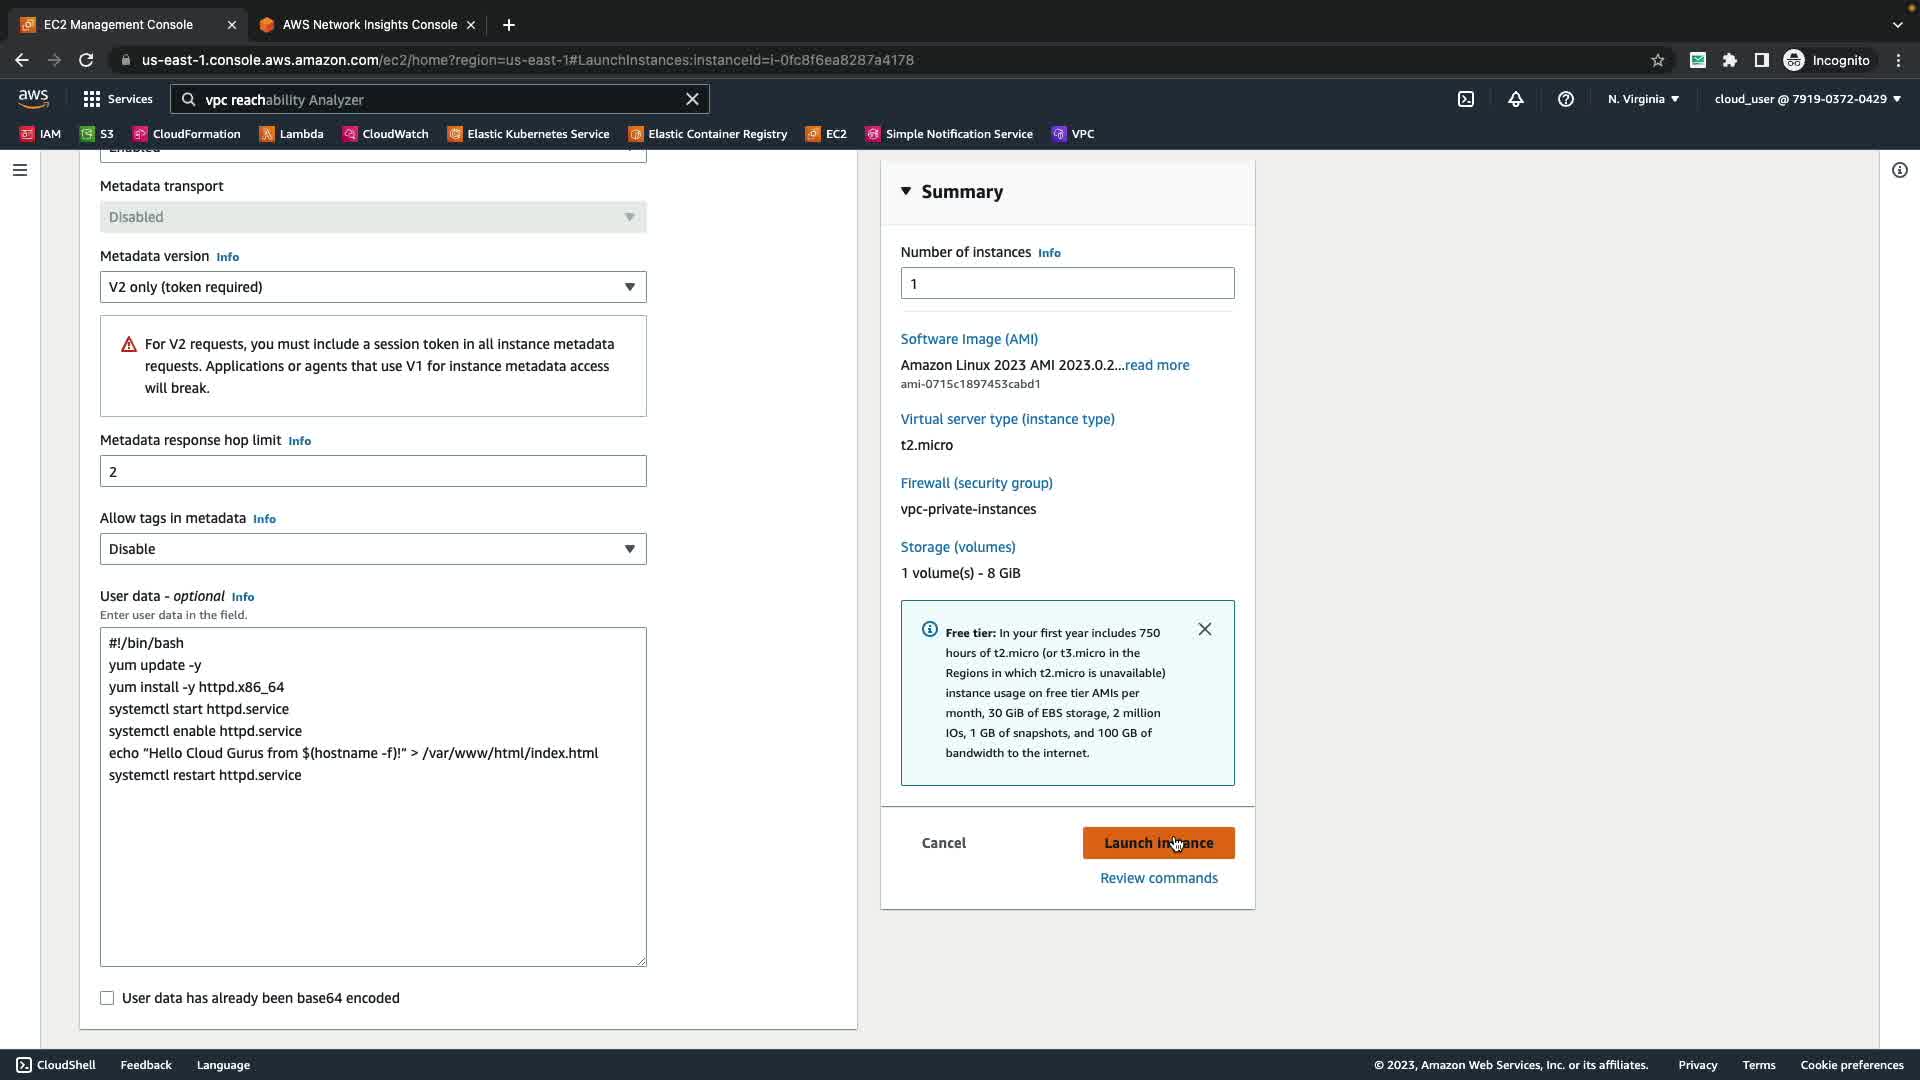Screen dimensions: 1920x1080
Task: Open the N. Virginia region selector
Action: (x=1643, y=99)
